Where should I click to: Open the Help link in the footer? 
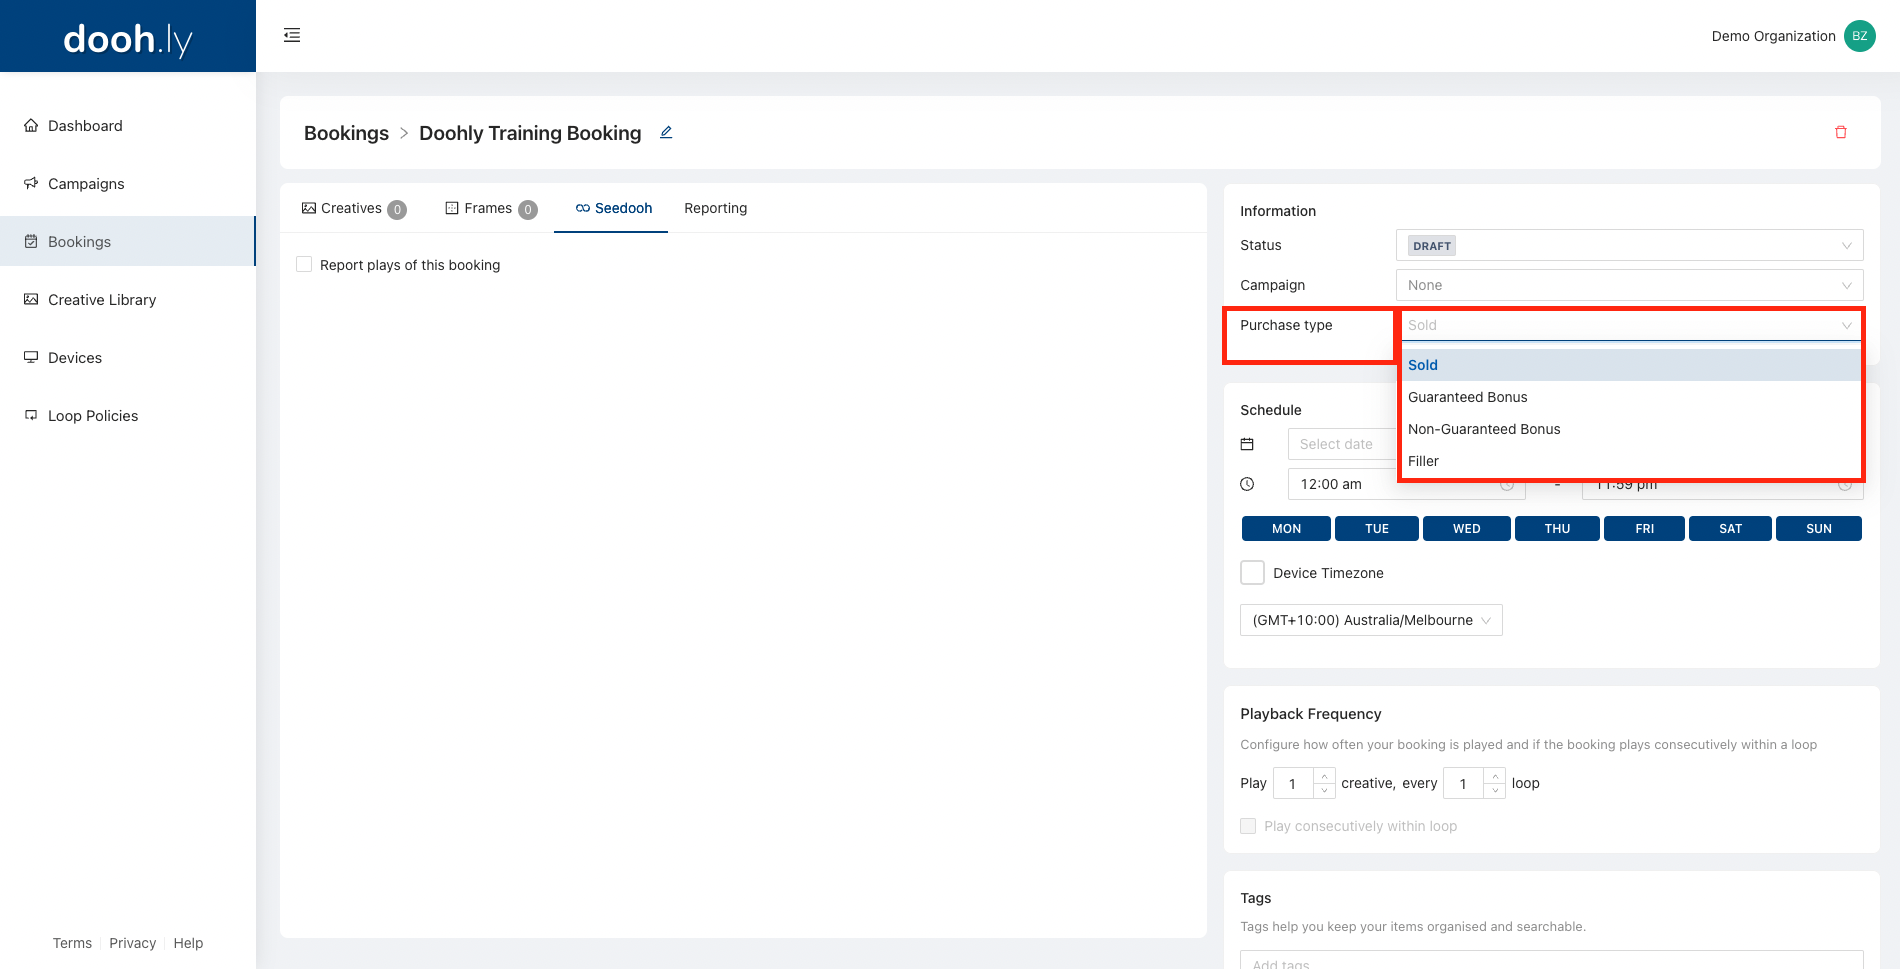[x=188, y=943]
